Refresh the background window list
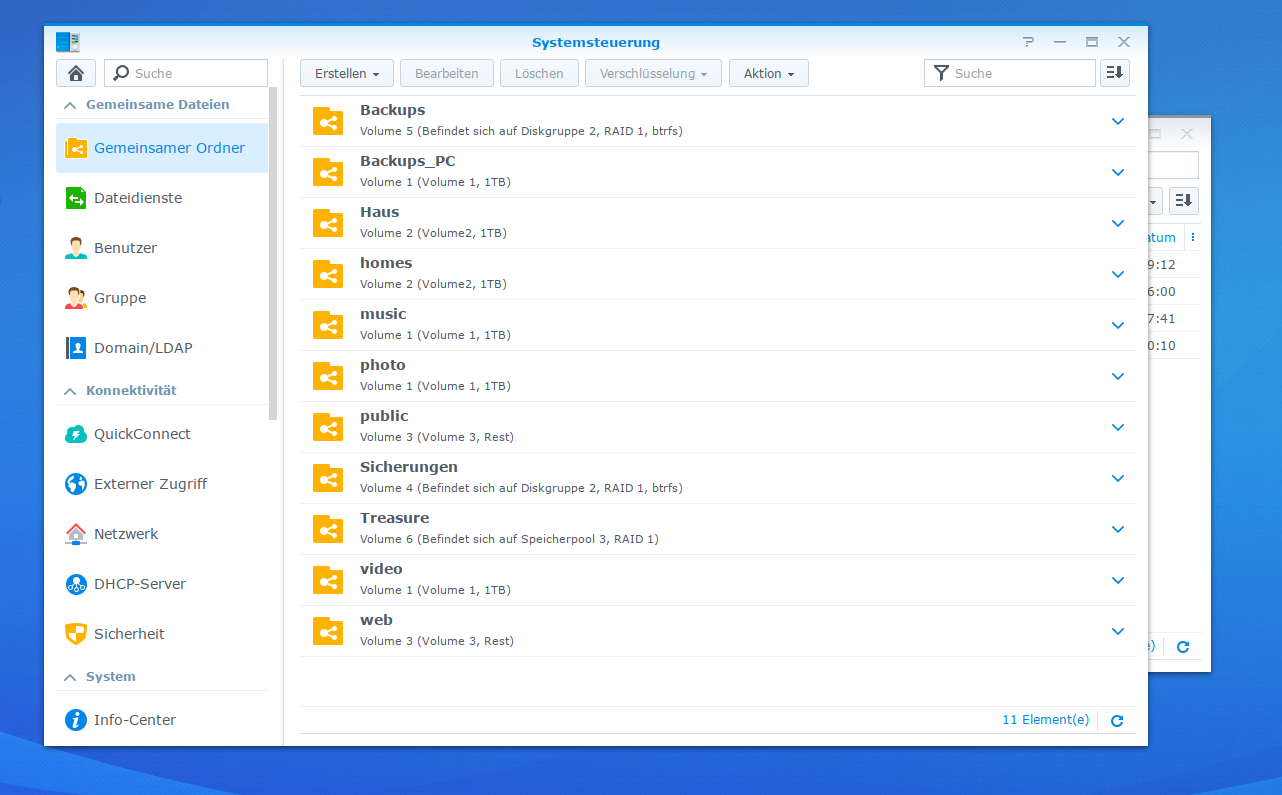 [1183, 647]
